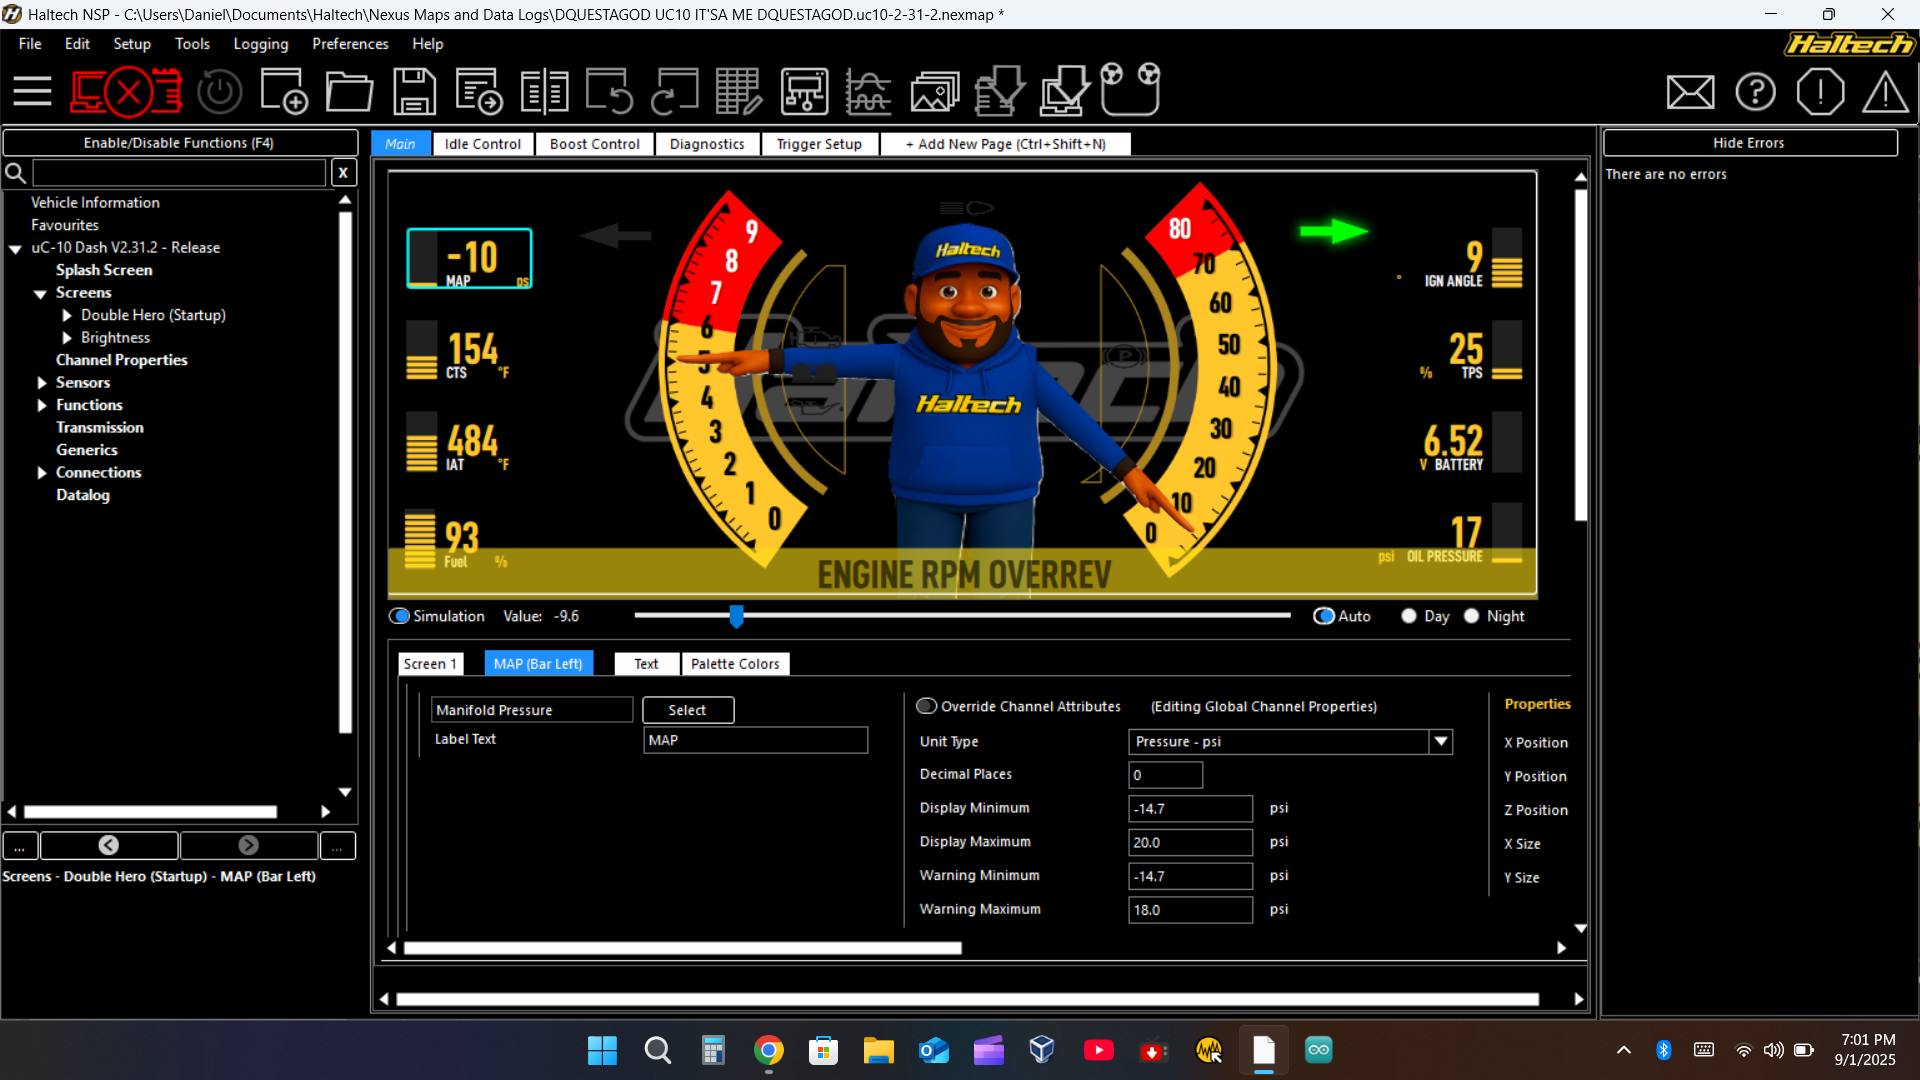Select the Auto display mode
The image size is (1920, 1080).
tap(1324, 616)
